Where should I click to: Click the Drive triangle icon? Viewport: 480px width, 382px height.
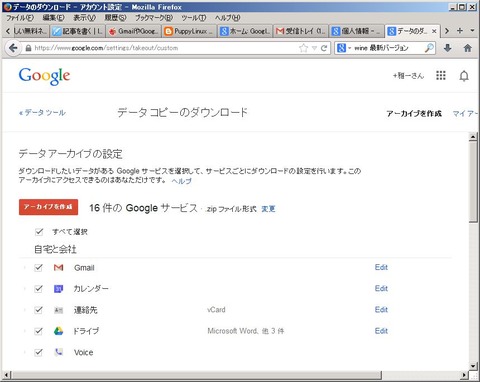point(58,331)
